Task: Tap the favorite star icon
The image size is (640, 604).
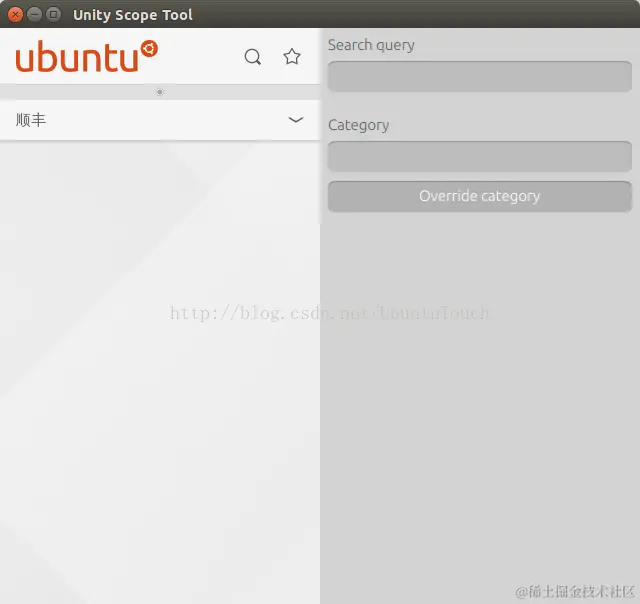Action: click(292, 56)
